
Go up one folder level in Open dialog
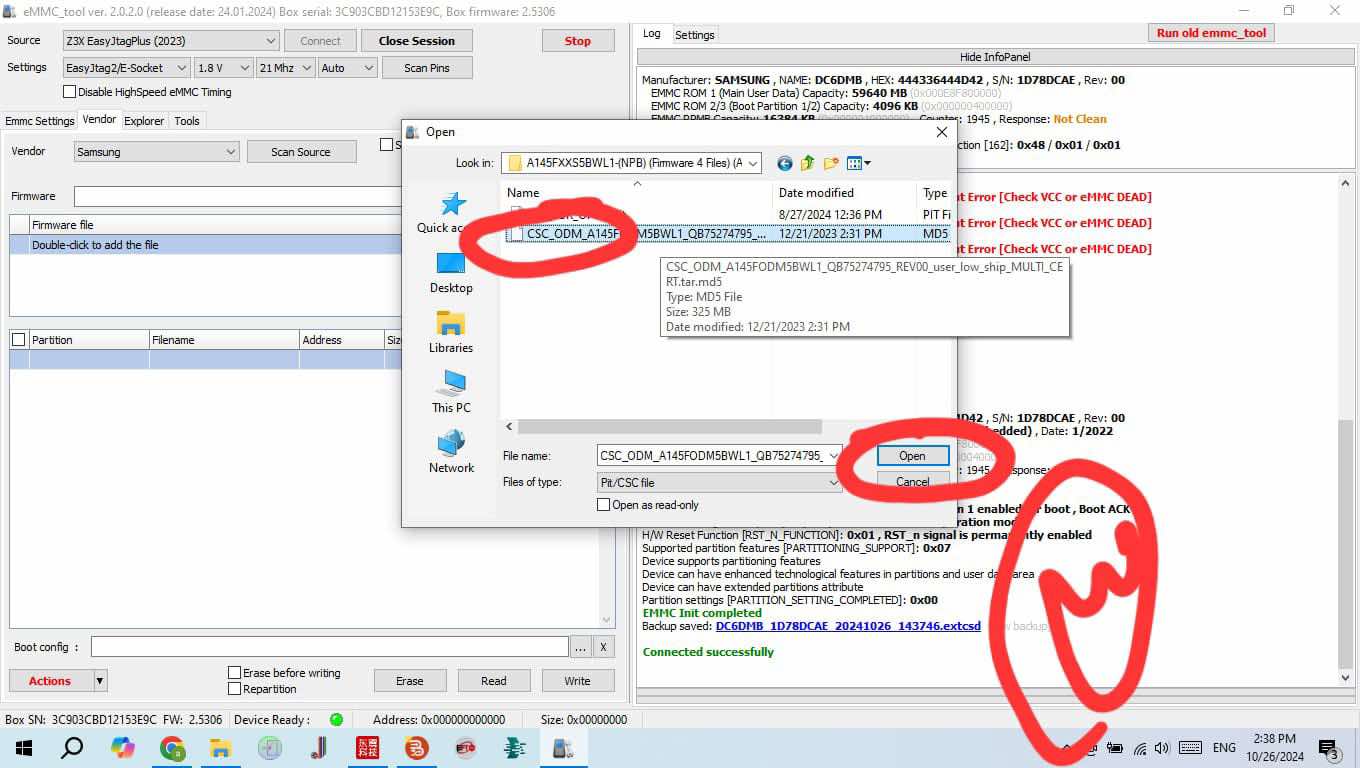[x=808, y=163]
